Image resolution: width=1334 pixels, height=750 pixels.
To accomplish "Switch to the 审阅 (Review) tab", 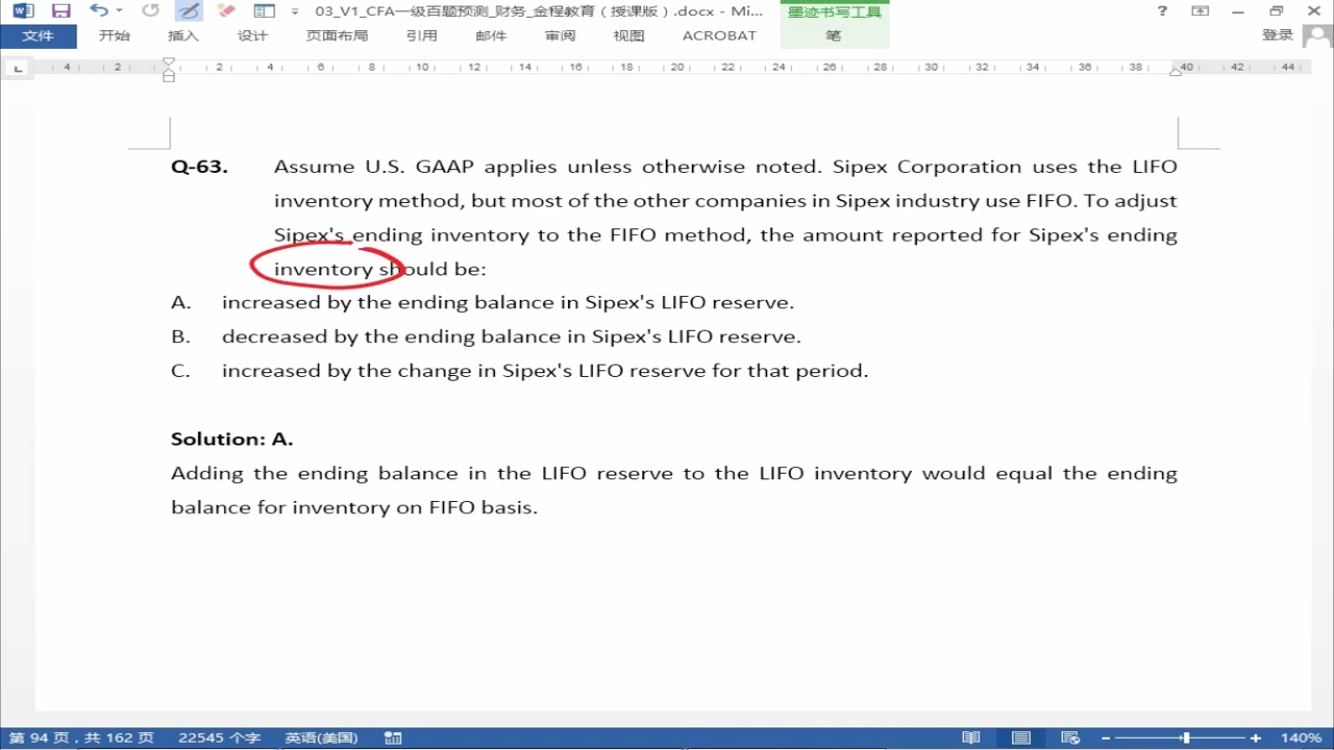I will 560,36.
